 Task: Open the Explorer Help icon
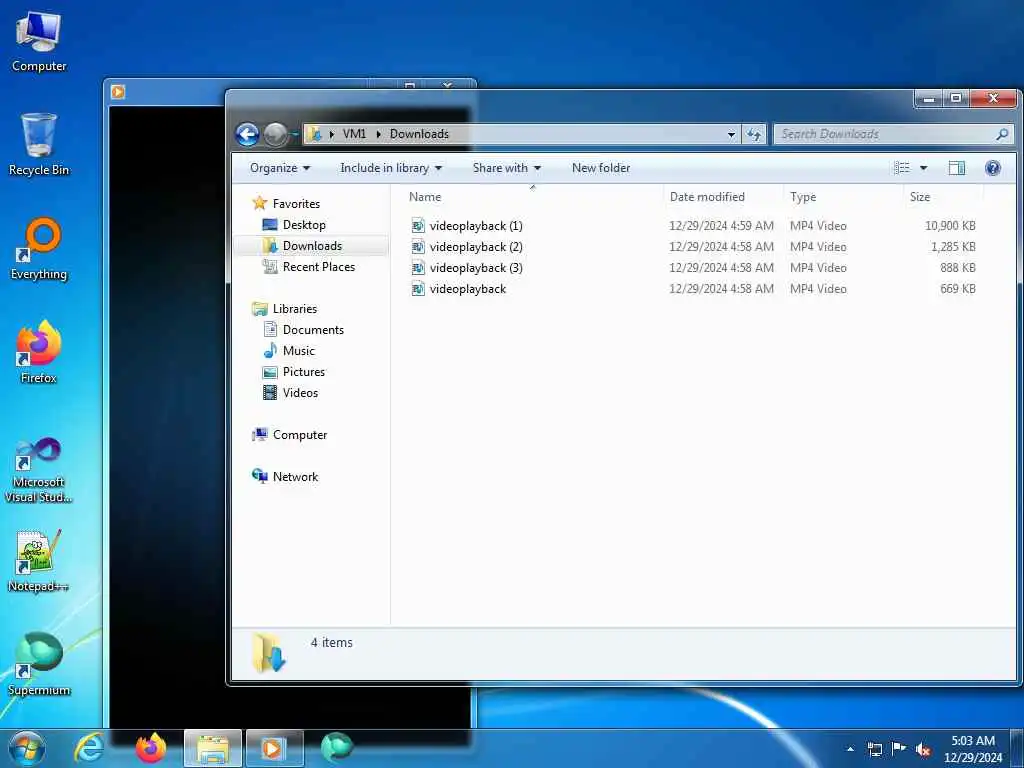993,168
